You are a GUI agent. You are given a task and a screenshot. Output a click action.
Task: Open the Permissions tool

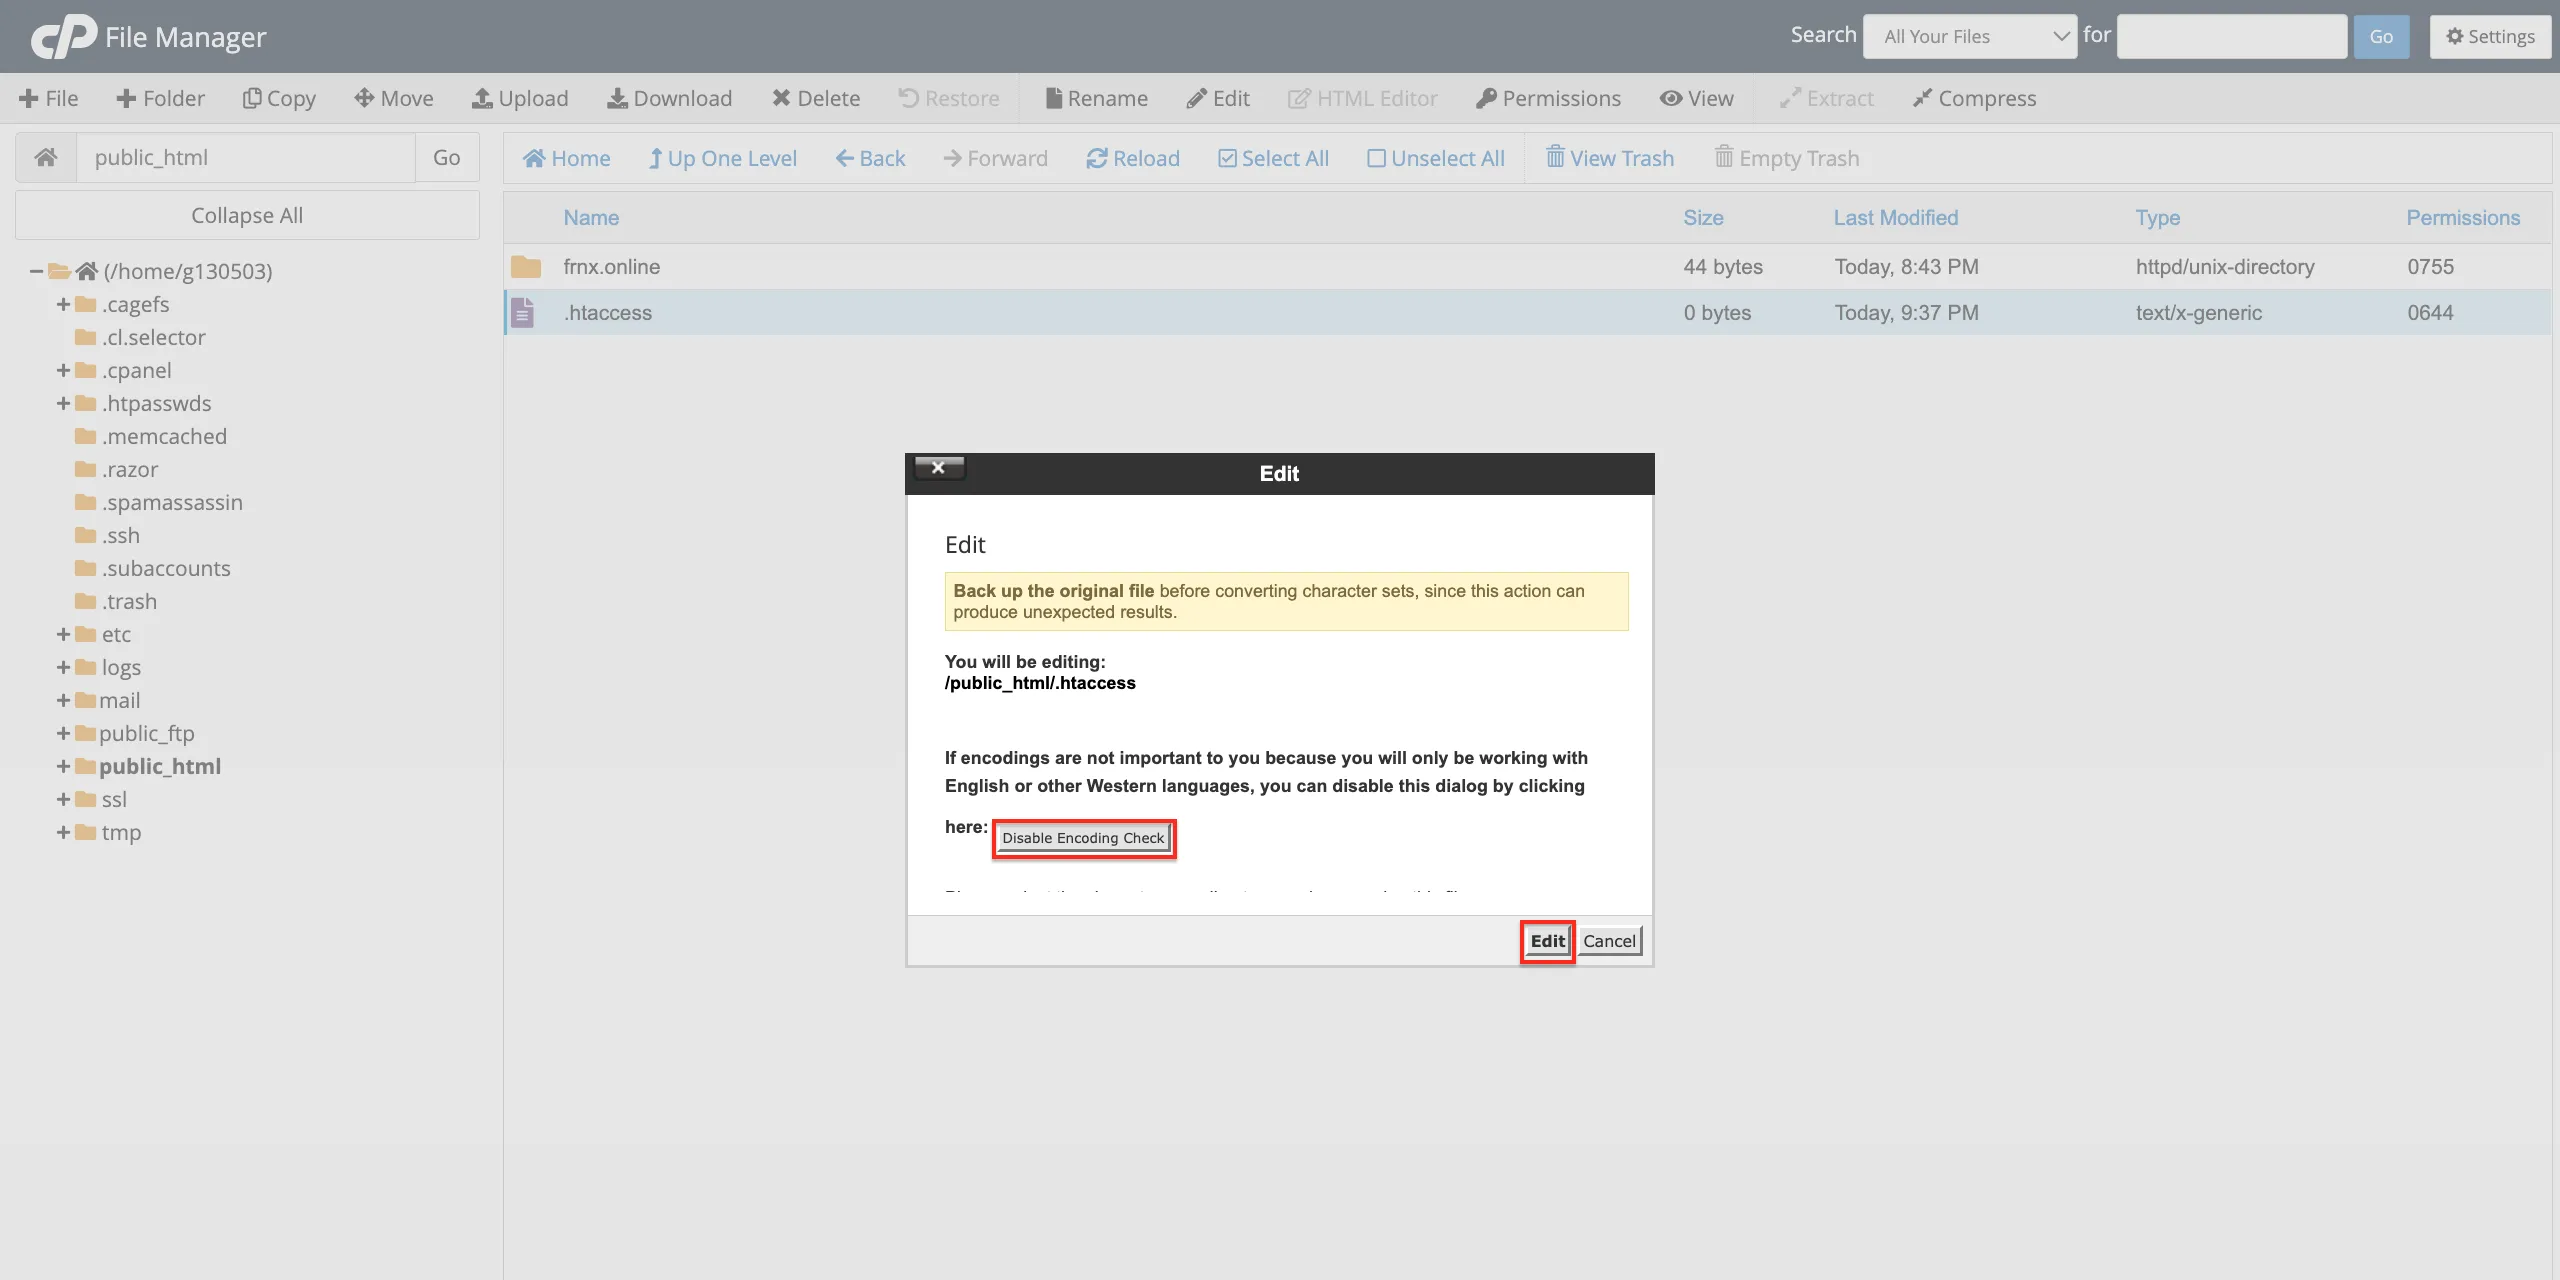point(1549,98)
